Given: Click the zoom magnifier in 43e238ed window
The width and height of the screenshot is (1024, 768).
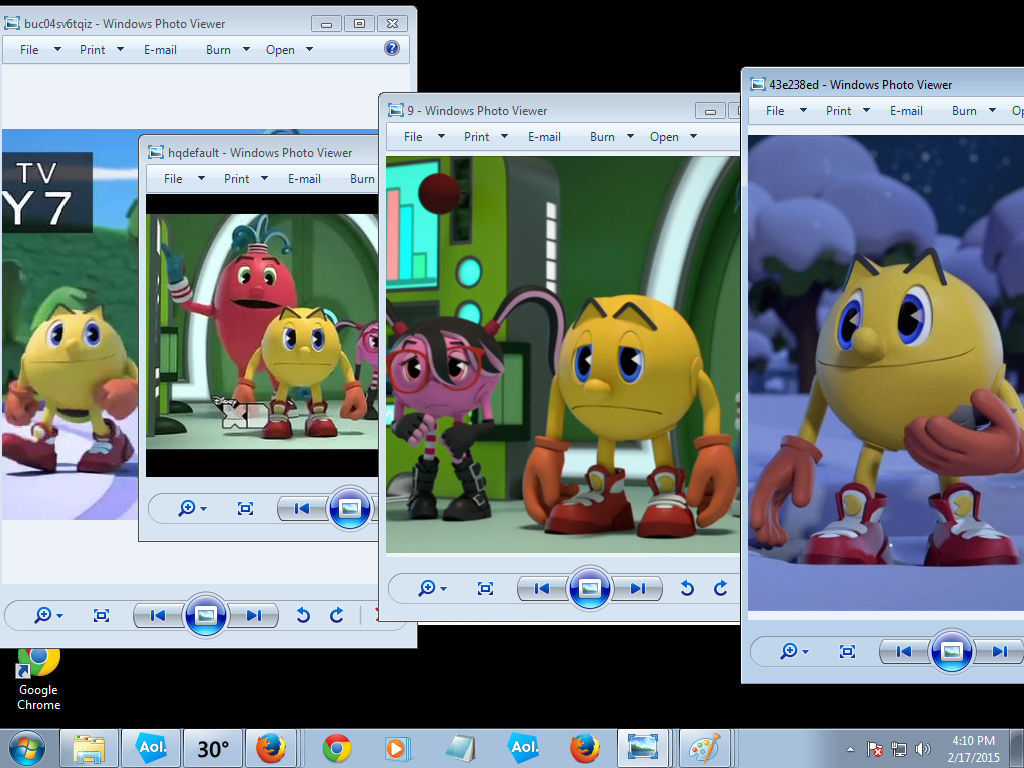Looking at the screenshot, I should click(x=789, y=651).
